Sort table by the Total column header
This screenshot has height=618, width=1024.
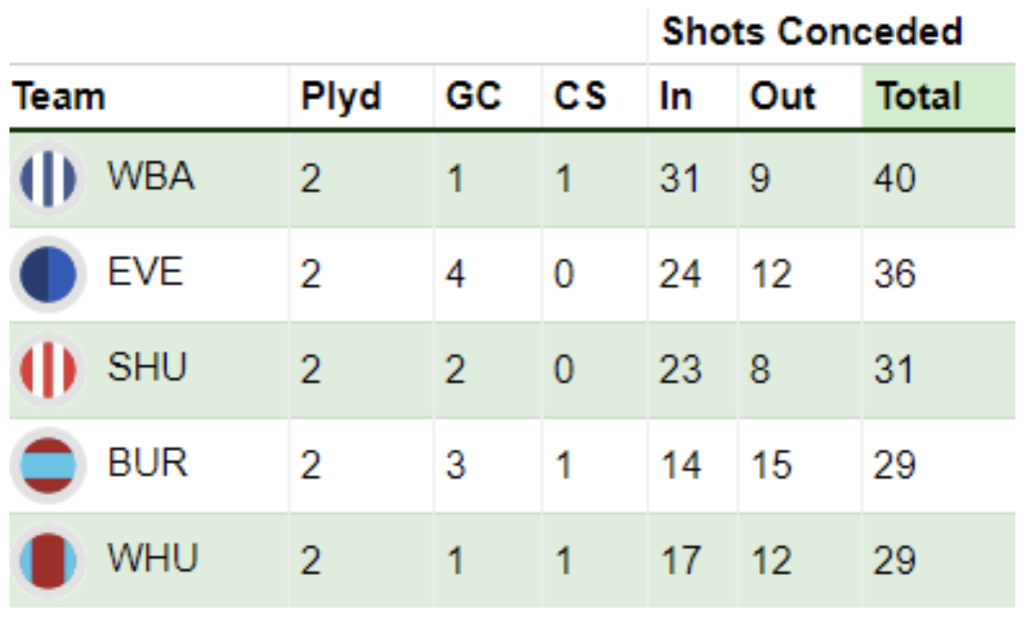(x=919, y=97)
